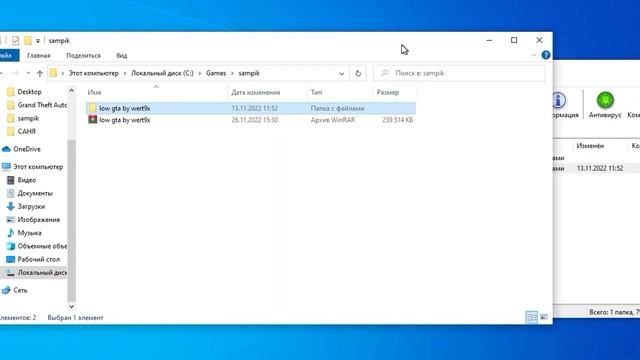Click Папка с файлами type cell

pos(337,108)
